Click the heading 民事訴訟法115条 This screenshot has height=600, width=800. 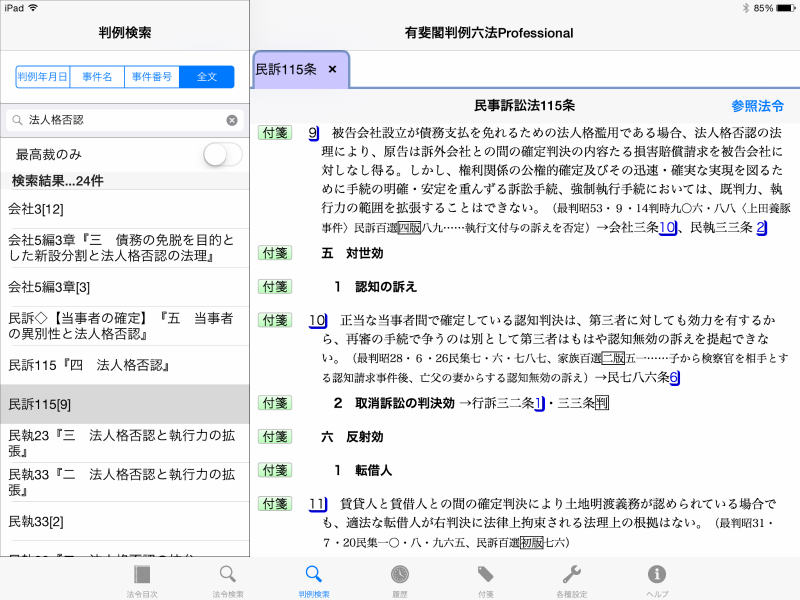pos(524,106)
